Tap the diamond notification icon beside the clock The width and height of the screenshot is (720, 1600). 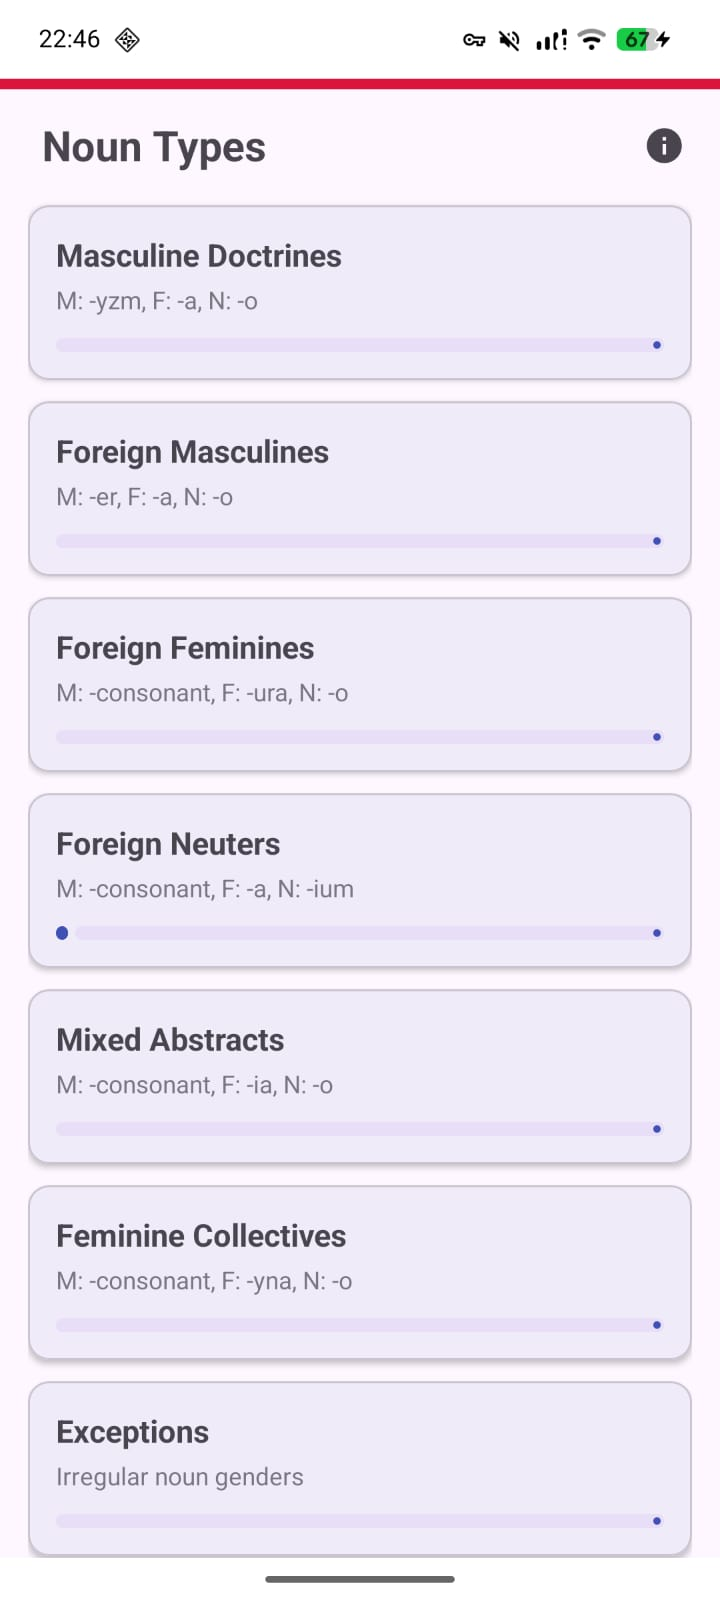[x=127, y=40]
